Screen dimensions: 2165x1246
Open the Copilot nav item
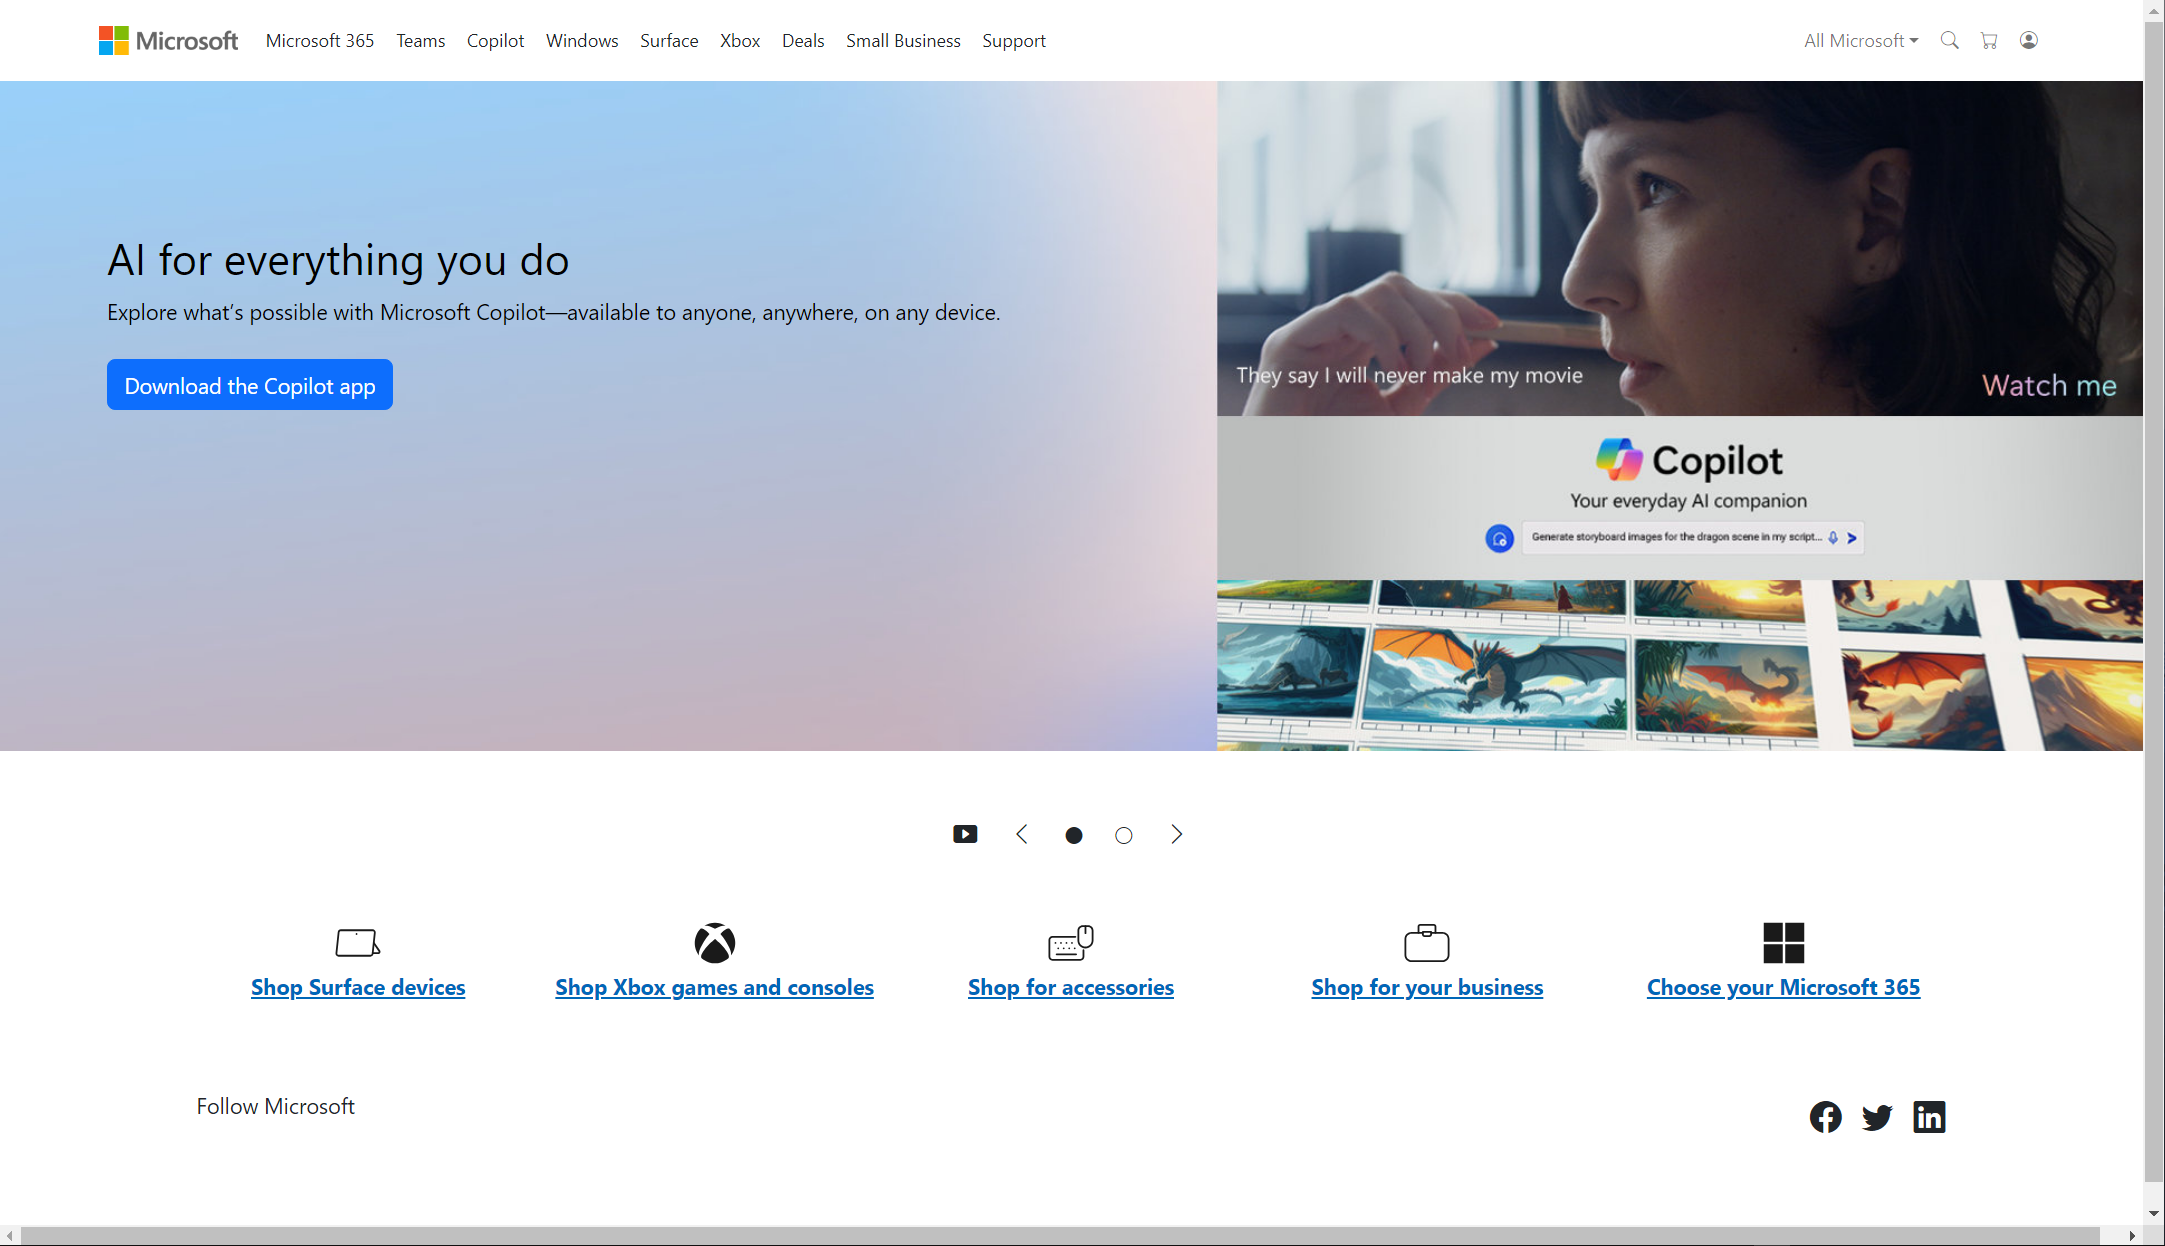495,41
